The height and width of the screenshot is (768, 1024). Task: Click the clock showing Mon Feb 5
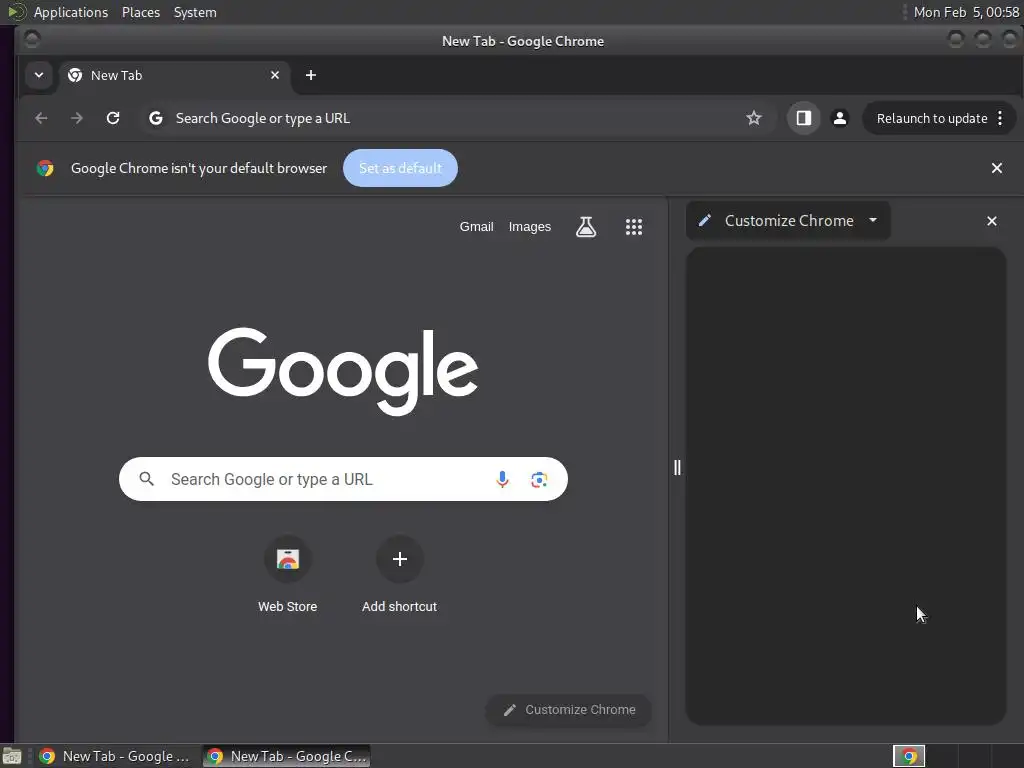(966, 12)
